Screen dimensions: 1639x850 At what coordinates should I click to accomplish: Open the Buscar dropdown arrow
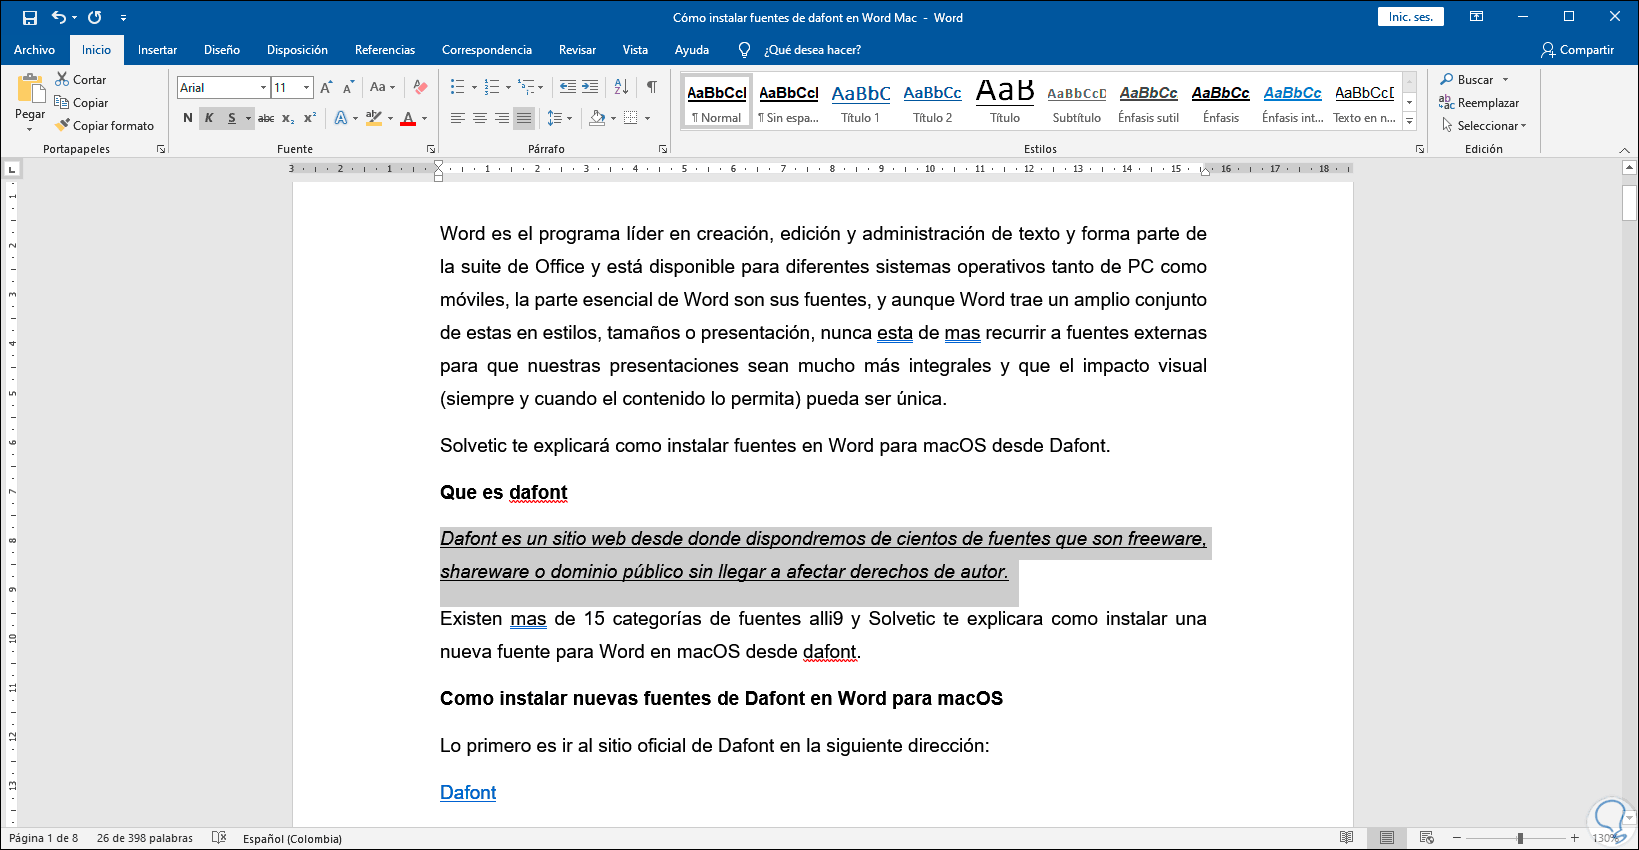tap(1505, 80)
